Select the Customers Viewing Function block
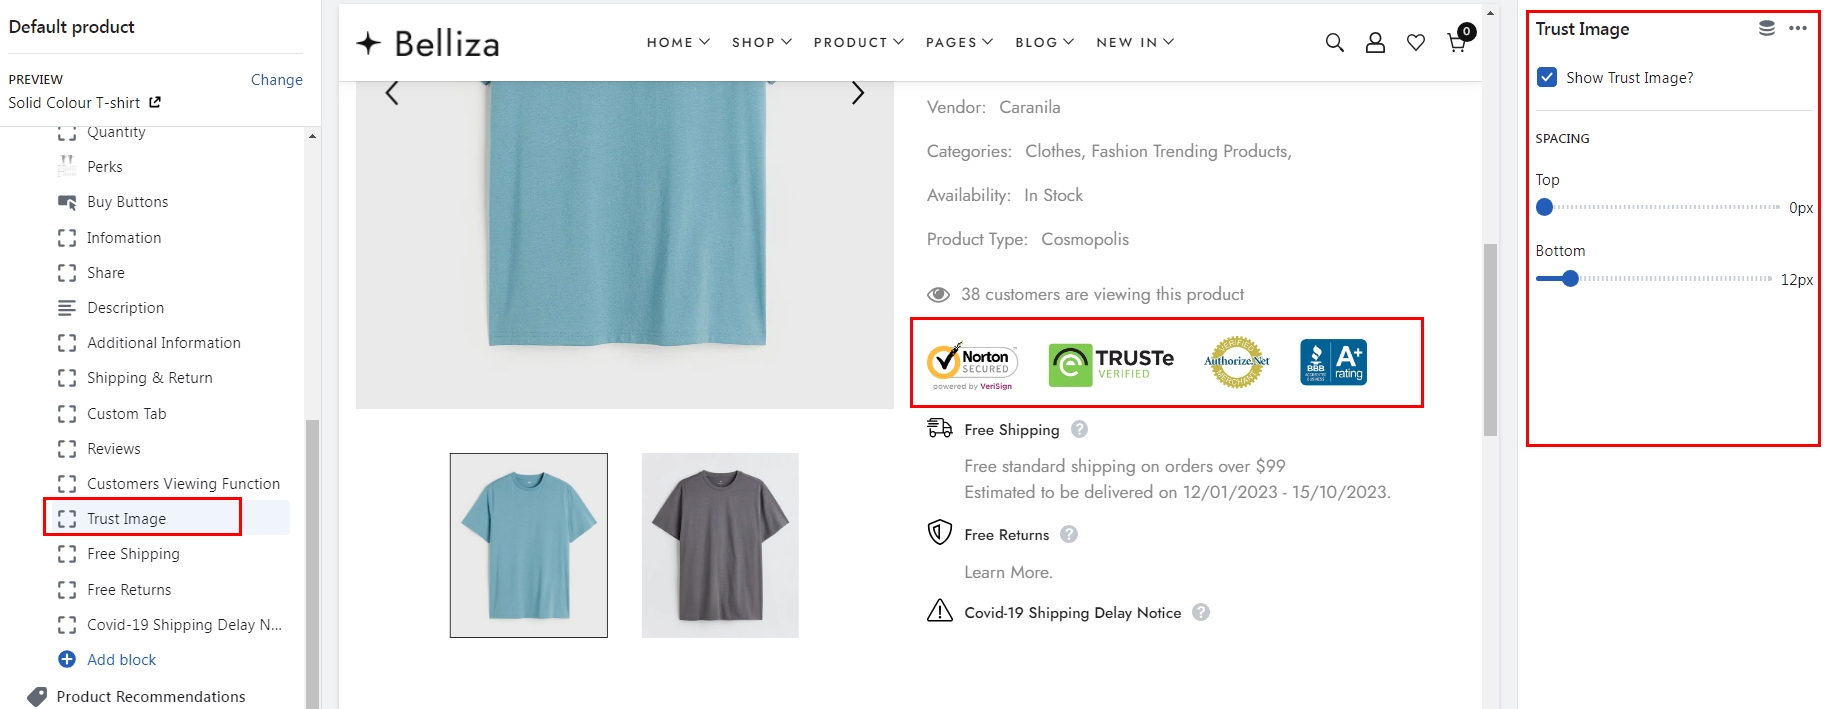Image resolution: width=1828 pixels, height=709 pixels. 183,484
